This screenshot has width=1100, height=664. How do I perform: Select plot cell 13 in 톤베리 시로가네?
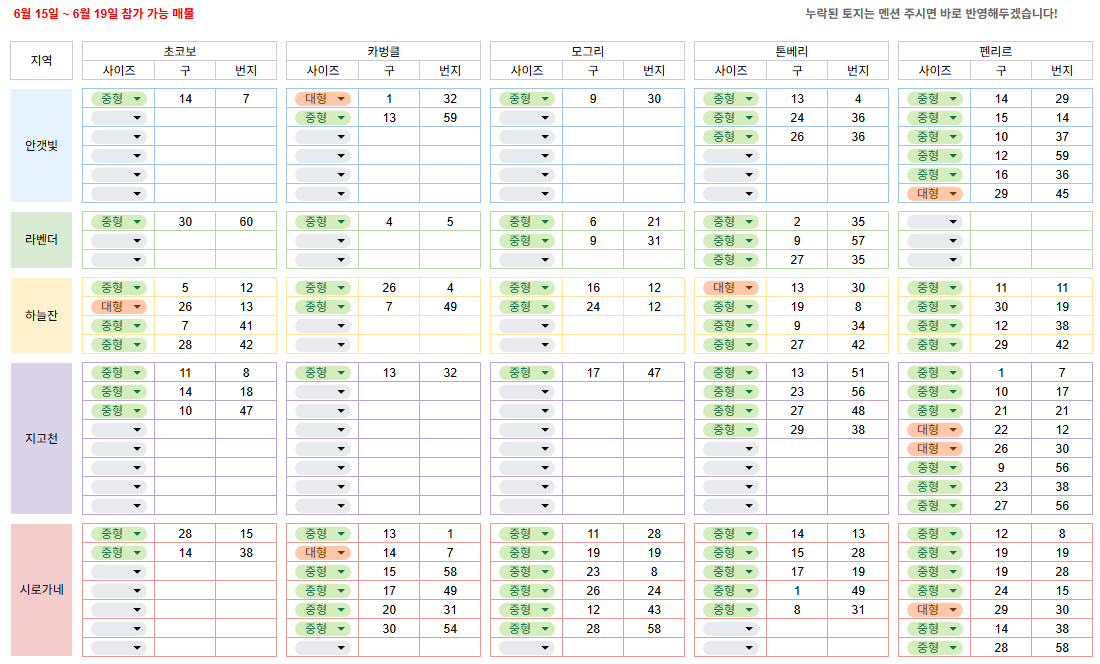click(858, 534)
